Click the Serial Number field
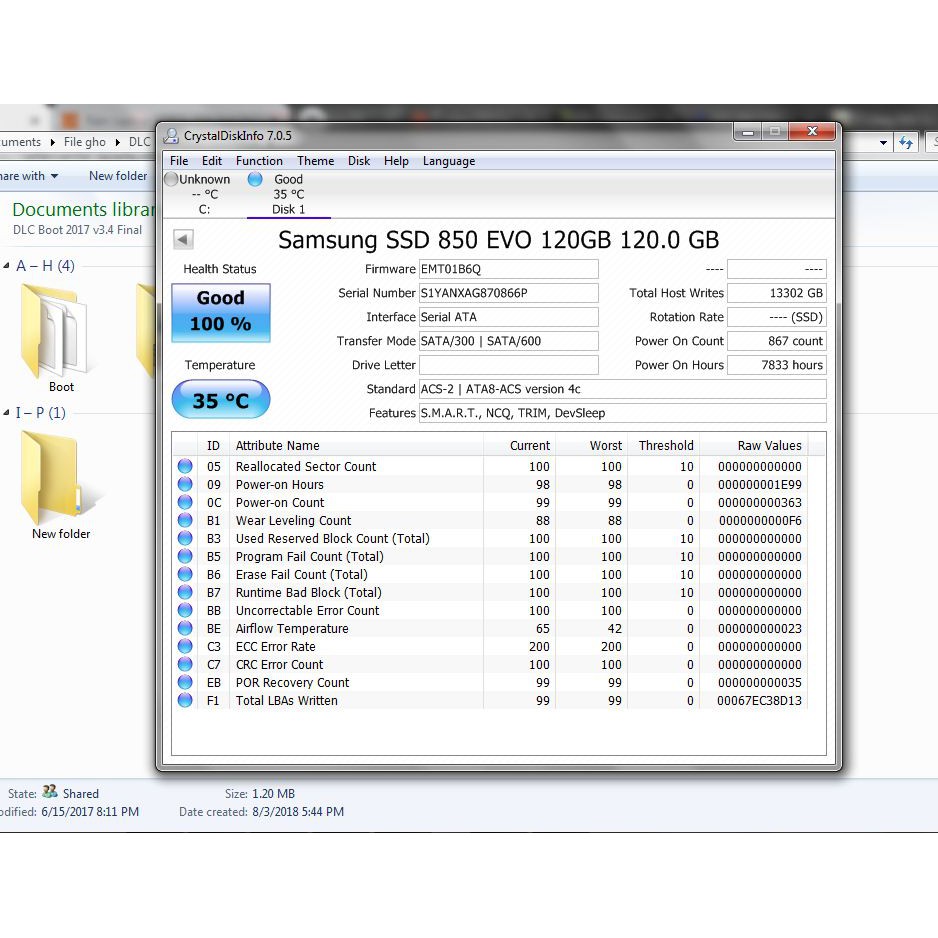Image resolution: width=938 pixels, height=938 pixels. (508, 293)
